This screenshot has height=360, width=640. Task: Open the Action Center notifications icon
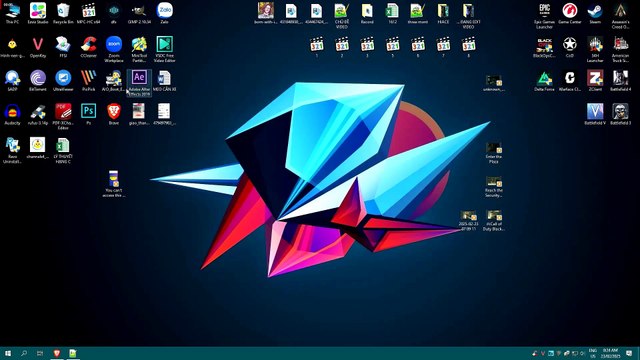click(x=629, y=353)
